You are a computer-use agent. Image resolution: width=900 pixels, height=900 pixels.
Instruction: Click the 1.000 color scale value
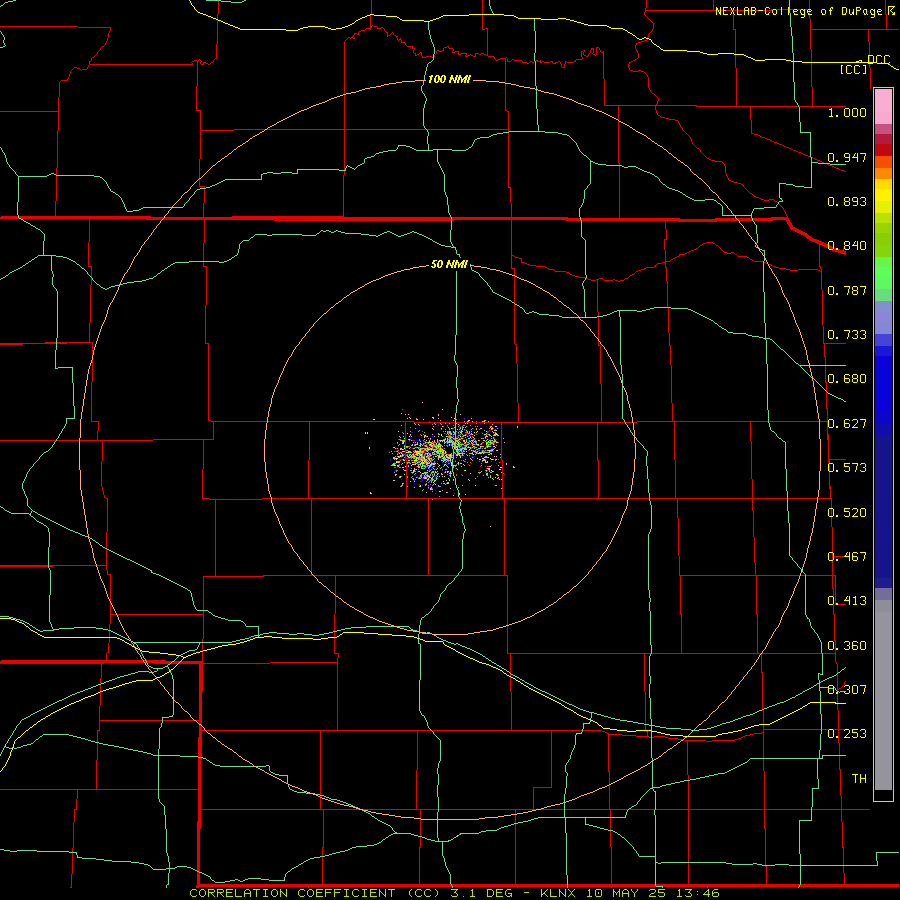click(847, 112)
